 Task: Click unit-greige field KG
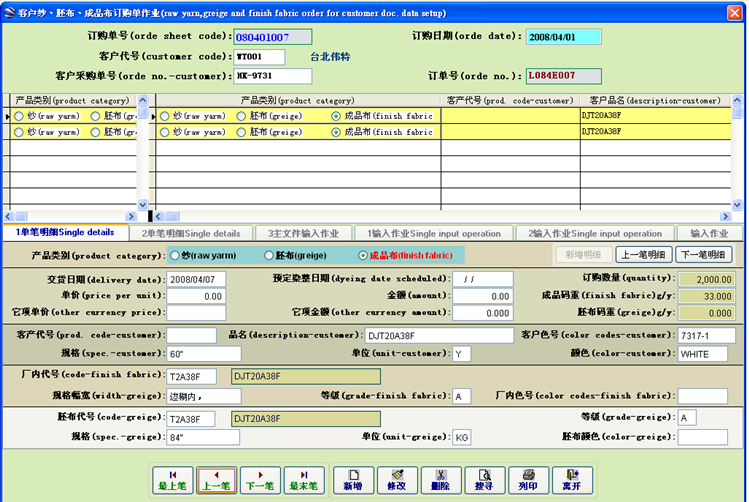tap(461, 437)
